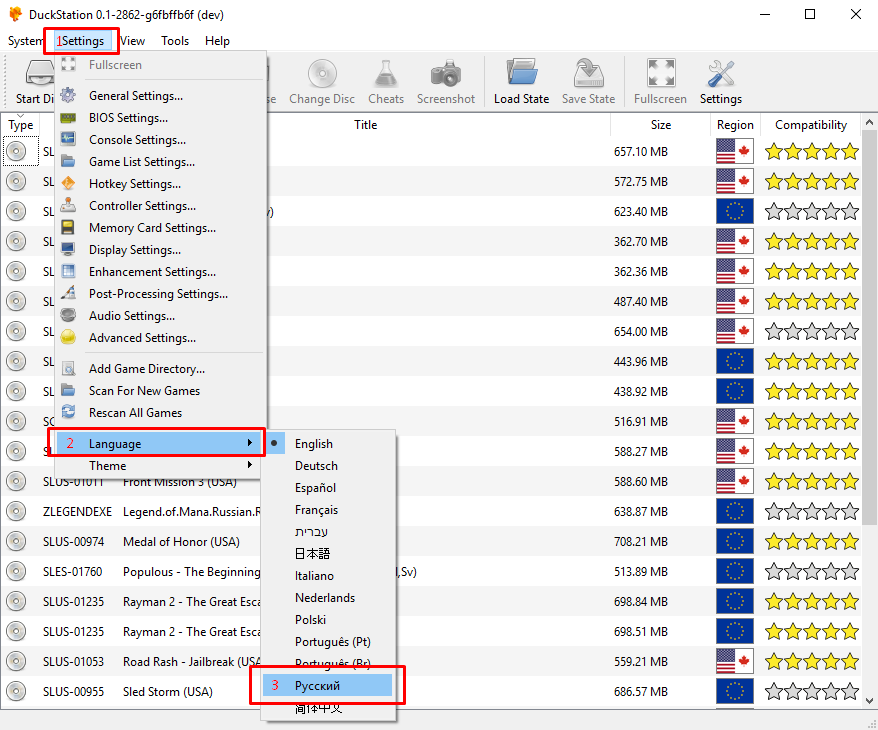878x730 pixels.
Task: Click the 708.21 MB size cell
Action: click(x=641, y=541)
